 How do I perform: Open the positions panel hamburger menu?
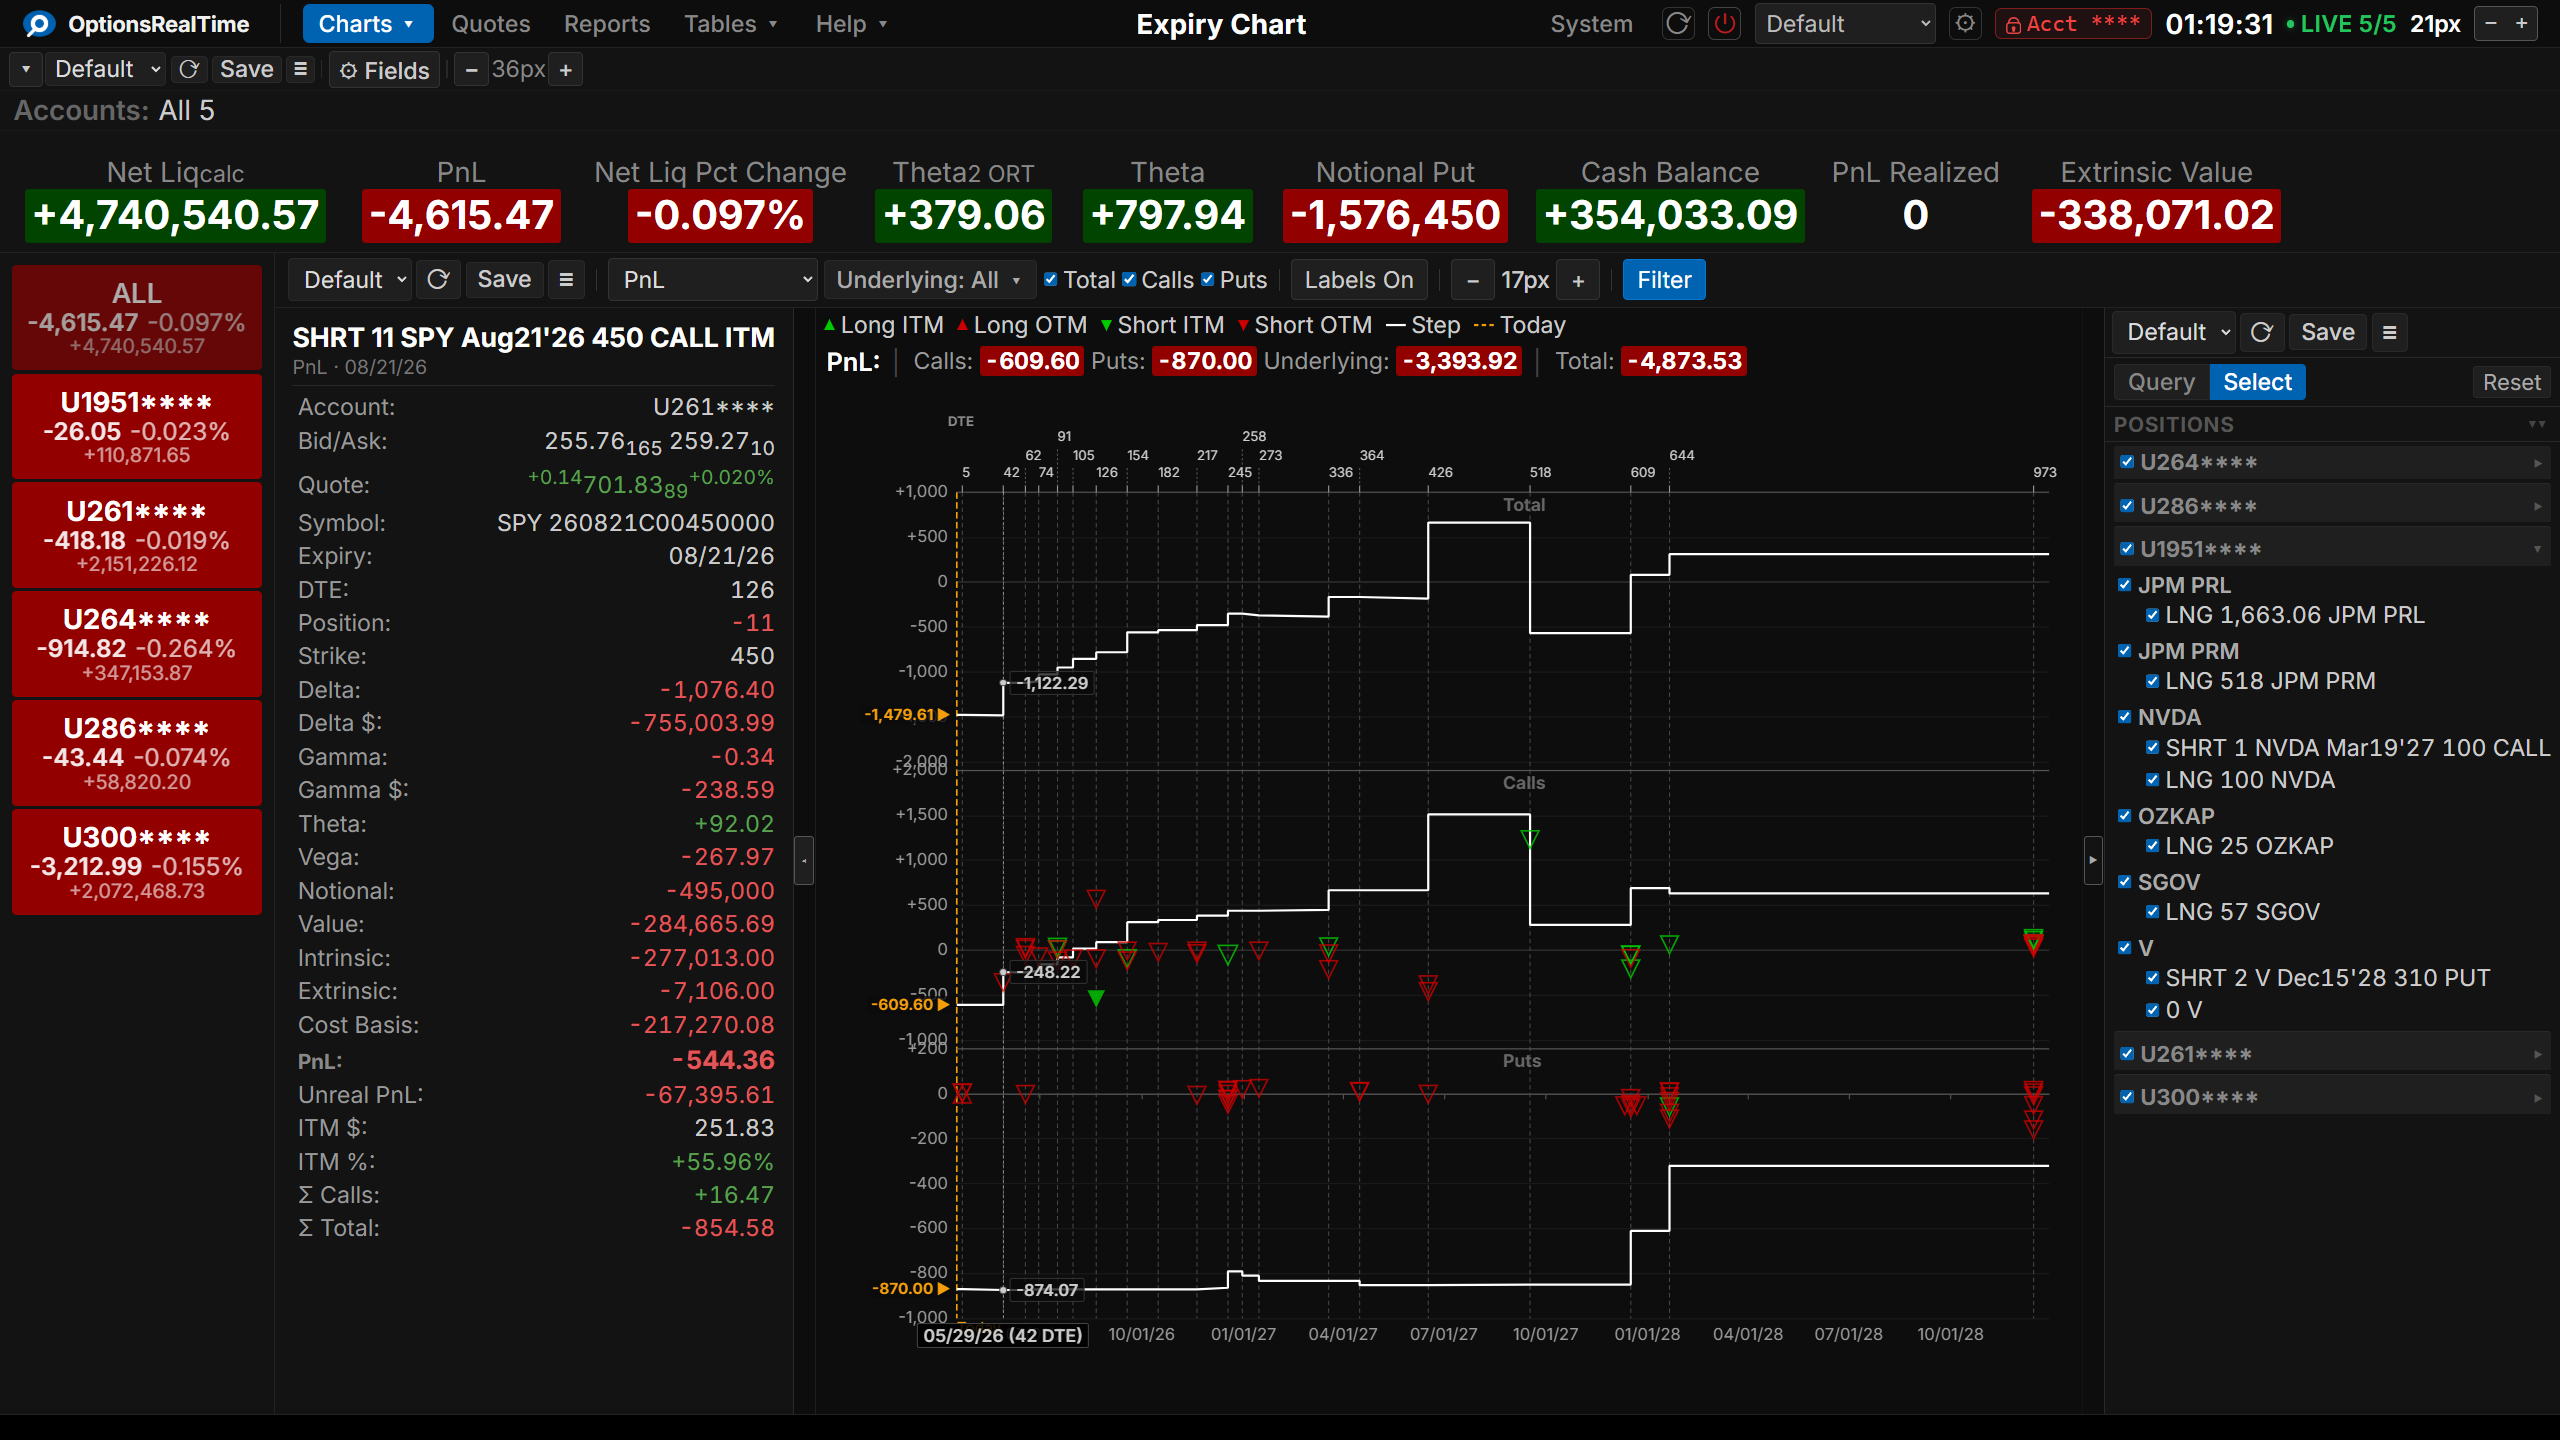2390,332
